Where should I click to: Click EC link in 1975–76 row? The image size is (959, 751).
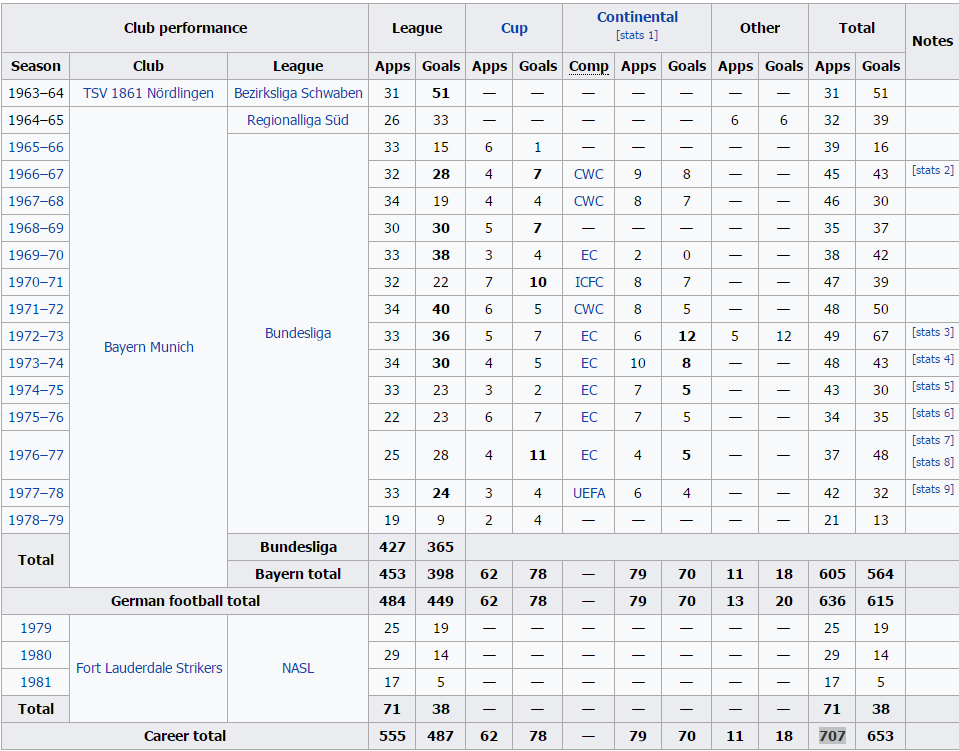(588, 416)
